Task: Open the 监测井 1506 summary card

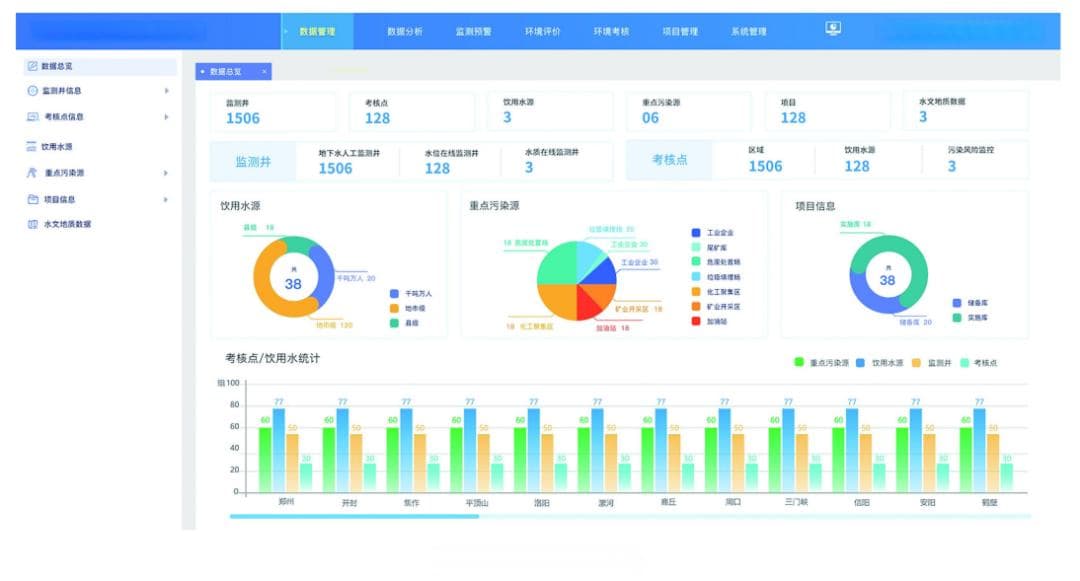Action: coord(273,112)
